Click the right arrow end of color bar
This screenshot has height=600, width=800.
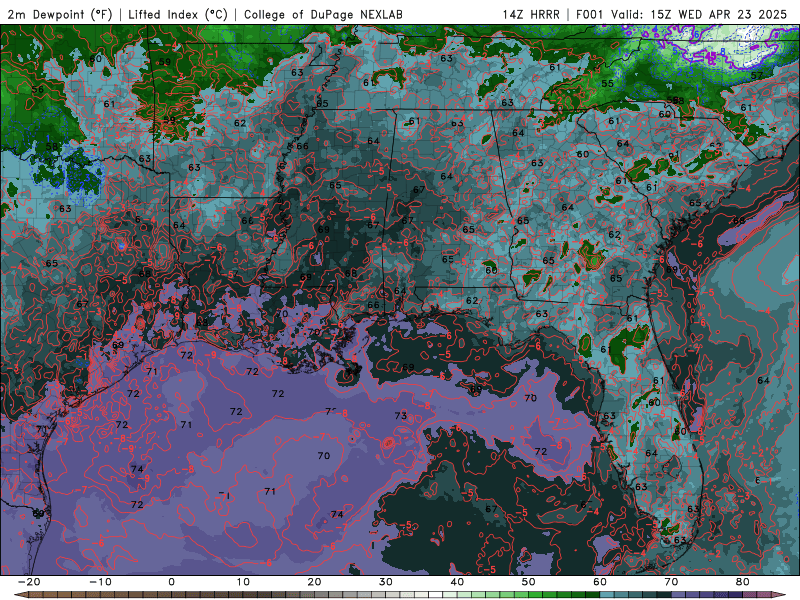(x=780, y=595)
